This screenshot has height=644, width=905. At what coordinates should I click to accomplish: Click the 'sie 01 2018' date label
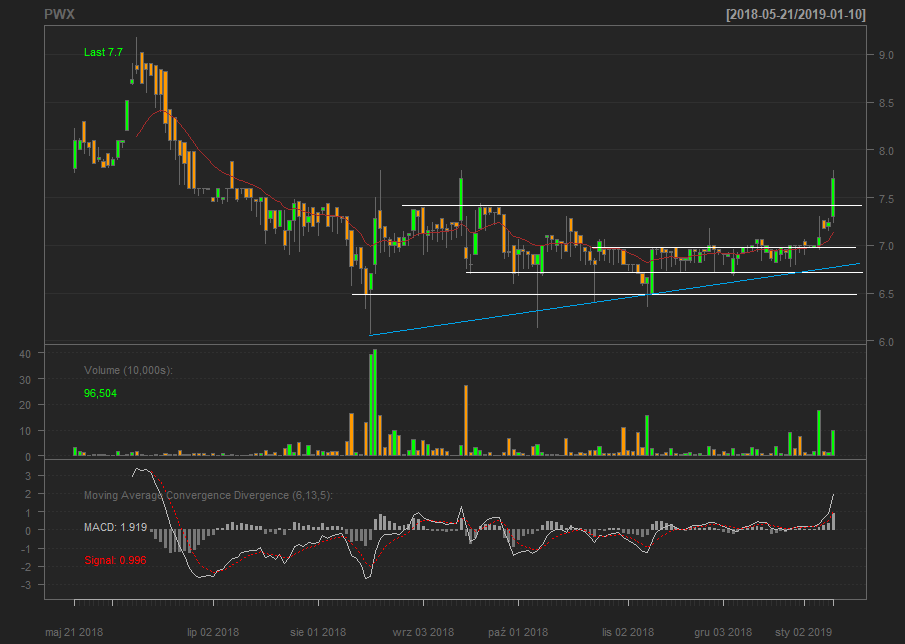click(318, 632)
